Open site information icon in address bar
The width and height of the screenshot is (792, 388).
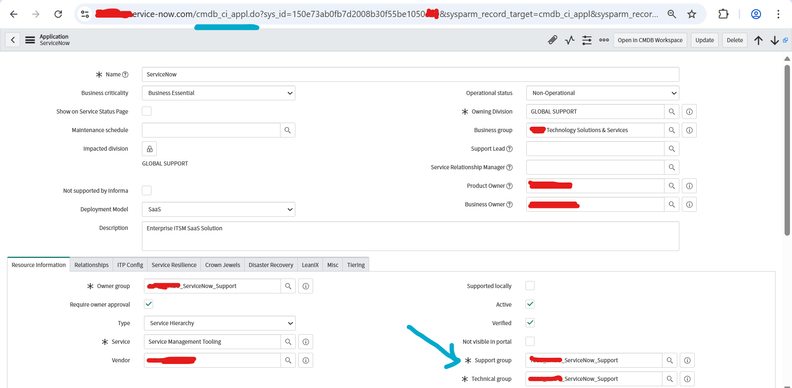tap(85, 14)
